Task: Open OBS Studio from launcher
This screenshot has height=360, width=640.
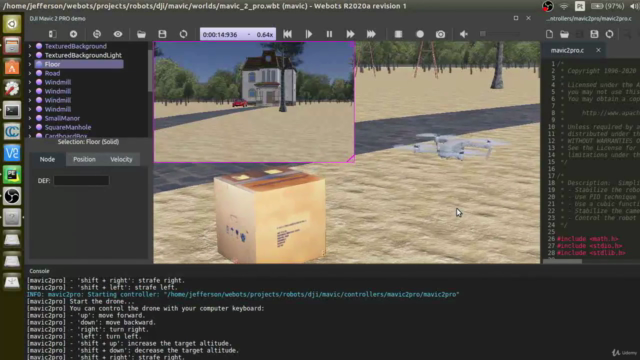Action: pyautogui.click(x=12, y=196)
